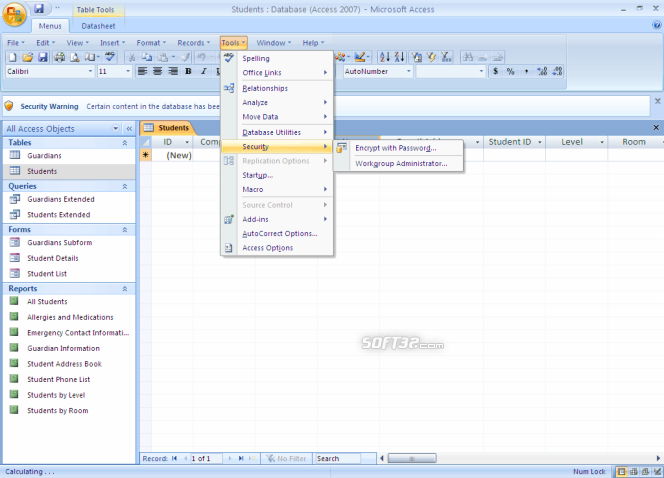Screen dimensions: 664x478
Task: Go to first record button
Action: tap(174, 458)
